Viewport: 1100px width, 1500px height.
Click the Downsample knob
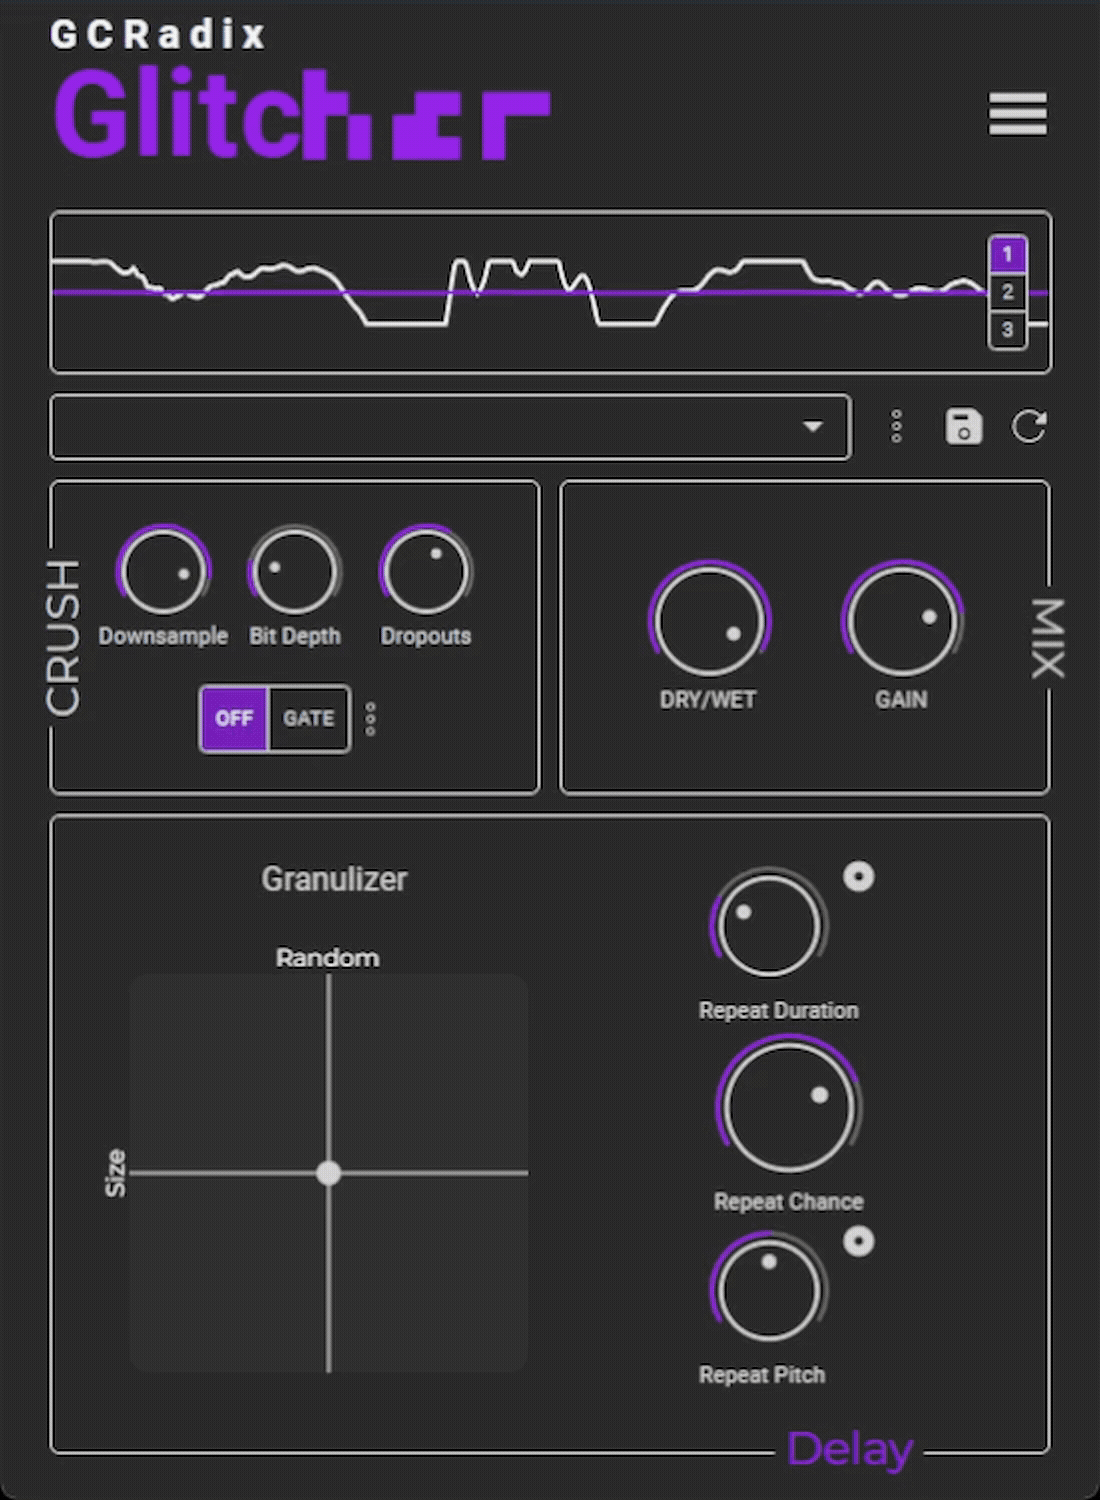click(x=163, y=572)
